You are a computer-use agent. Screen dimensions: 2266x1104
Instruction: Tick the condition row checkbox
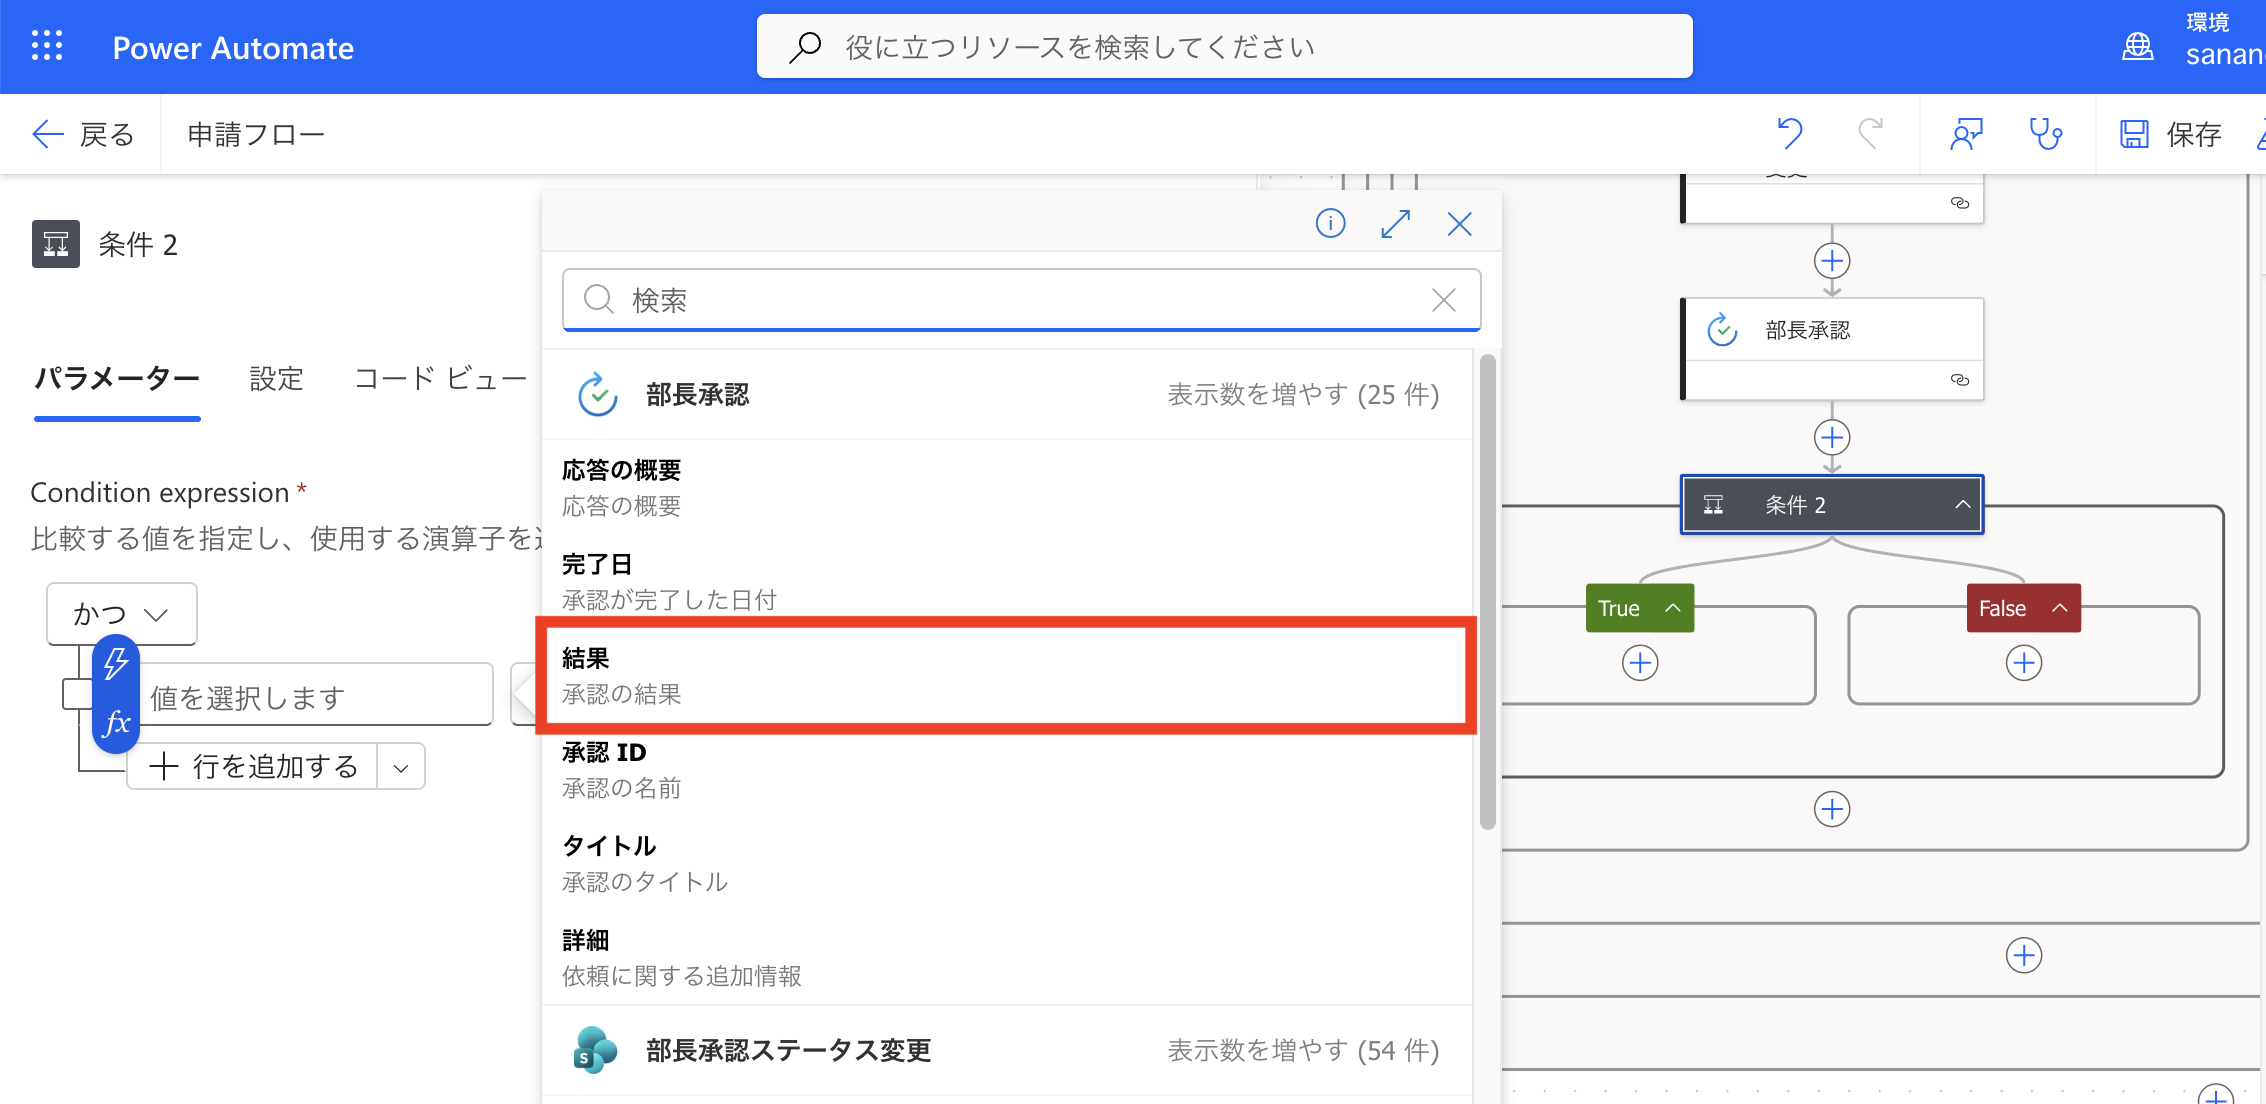(77, 694)
